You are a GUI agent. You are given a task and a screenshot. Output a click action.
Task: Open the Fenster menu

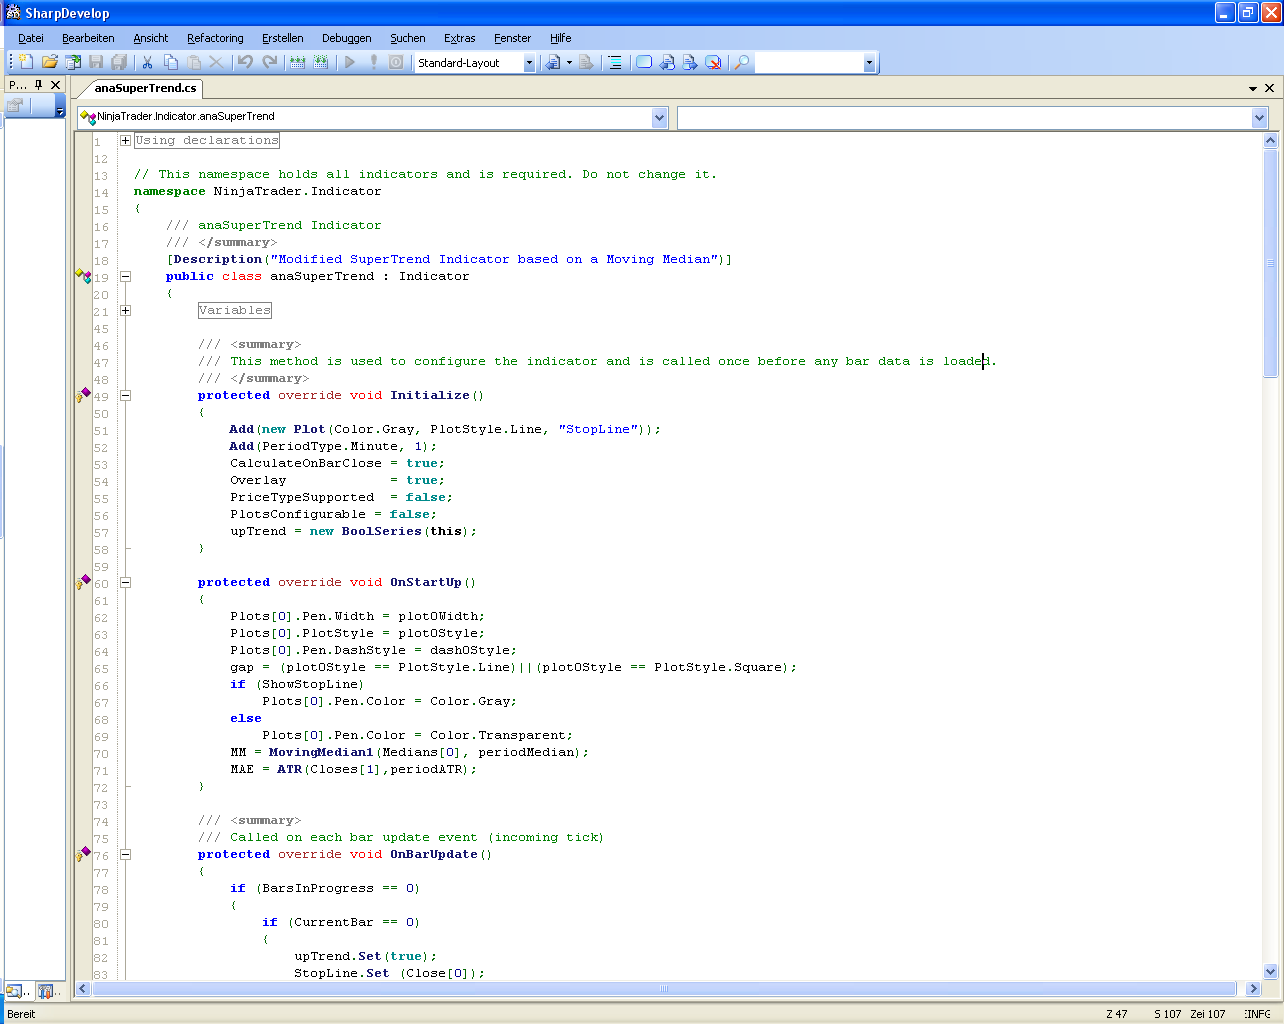tap(513, 38)
